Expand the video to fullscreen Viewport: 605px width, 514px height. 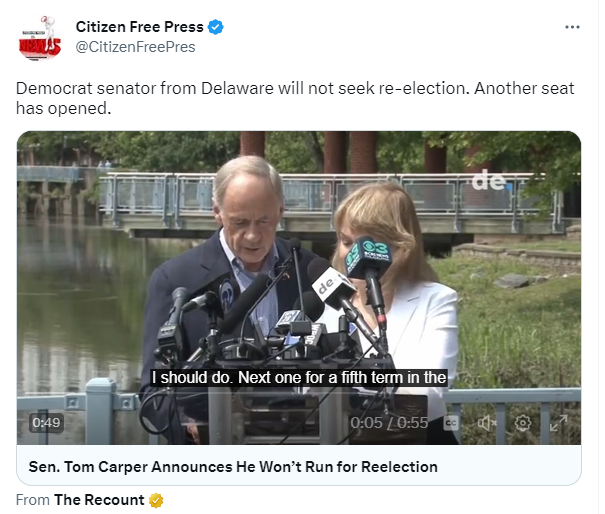pyautogui.click(x=559, y=423)
